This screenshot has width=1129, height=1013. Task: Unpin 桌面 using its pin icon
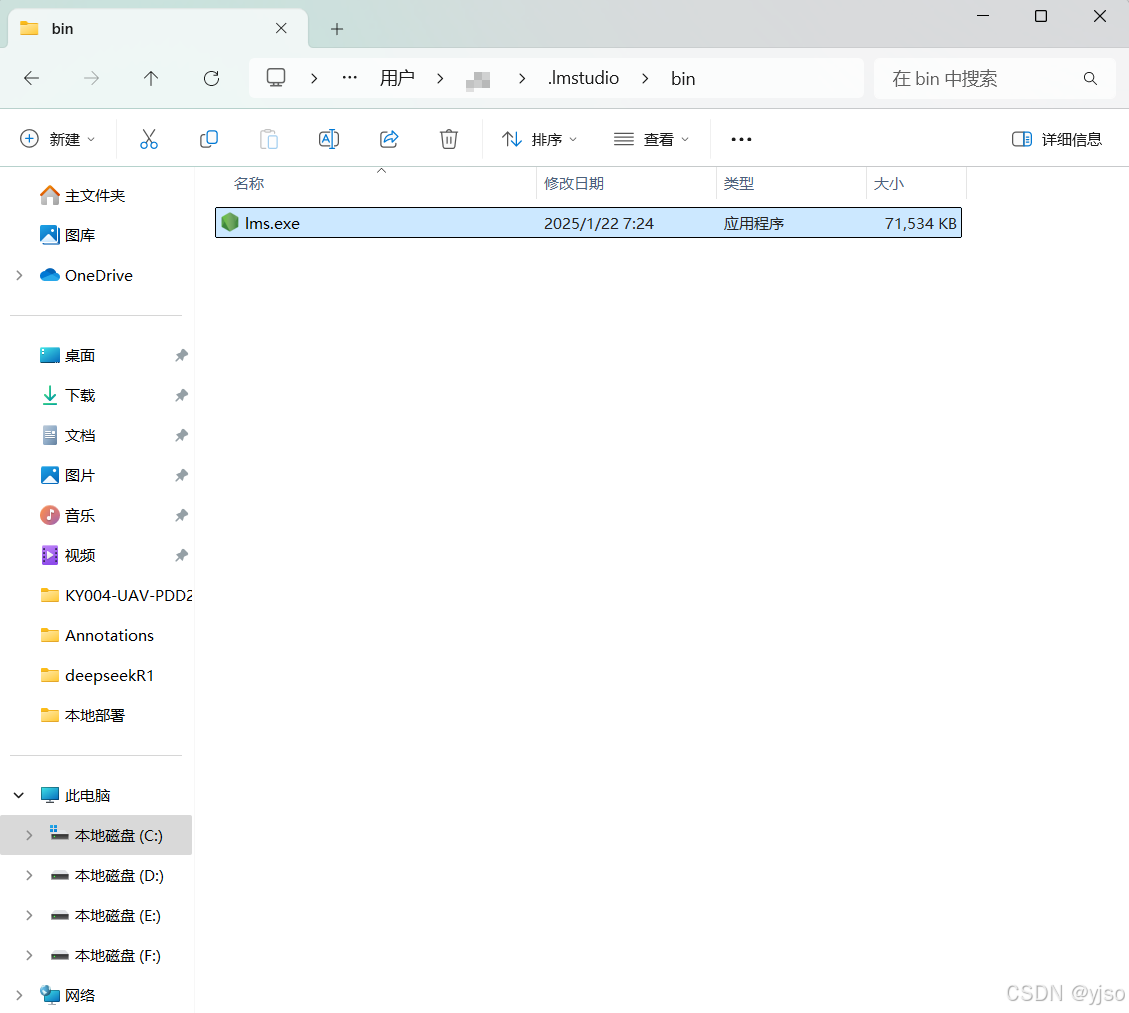[181, 355]
